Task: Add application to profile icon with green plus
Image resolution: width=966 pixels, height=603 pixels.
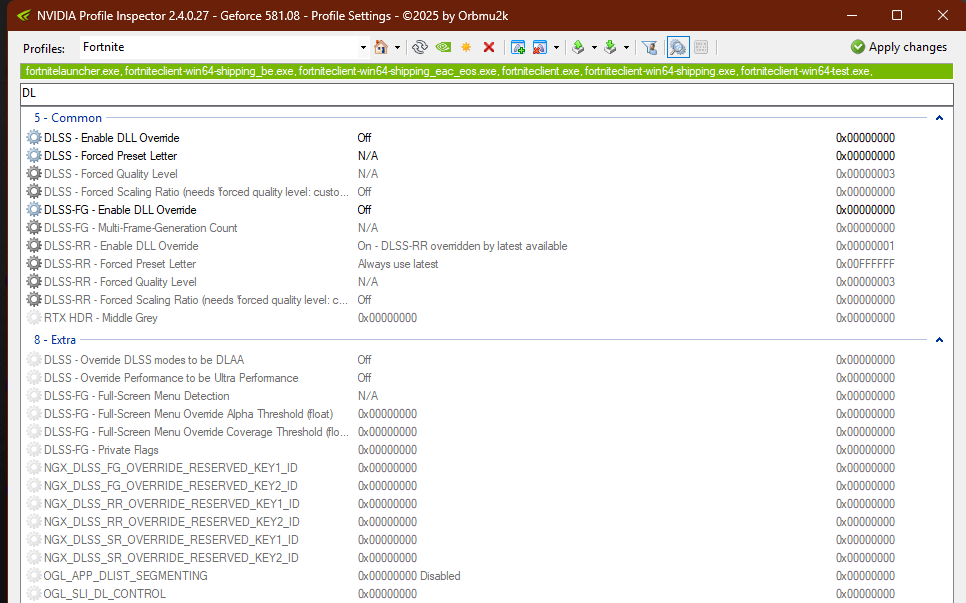Action: [x=518, y=47]
